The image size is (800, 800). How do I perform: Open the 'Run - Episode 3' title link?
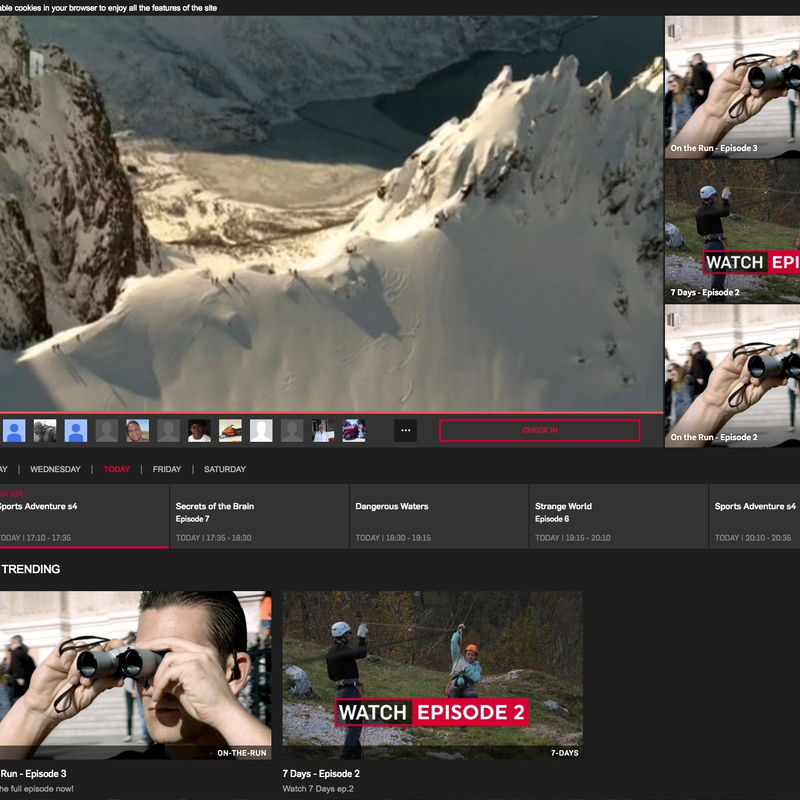(33, 773)
